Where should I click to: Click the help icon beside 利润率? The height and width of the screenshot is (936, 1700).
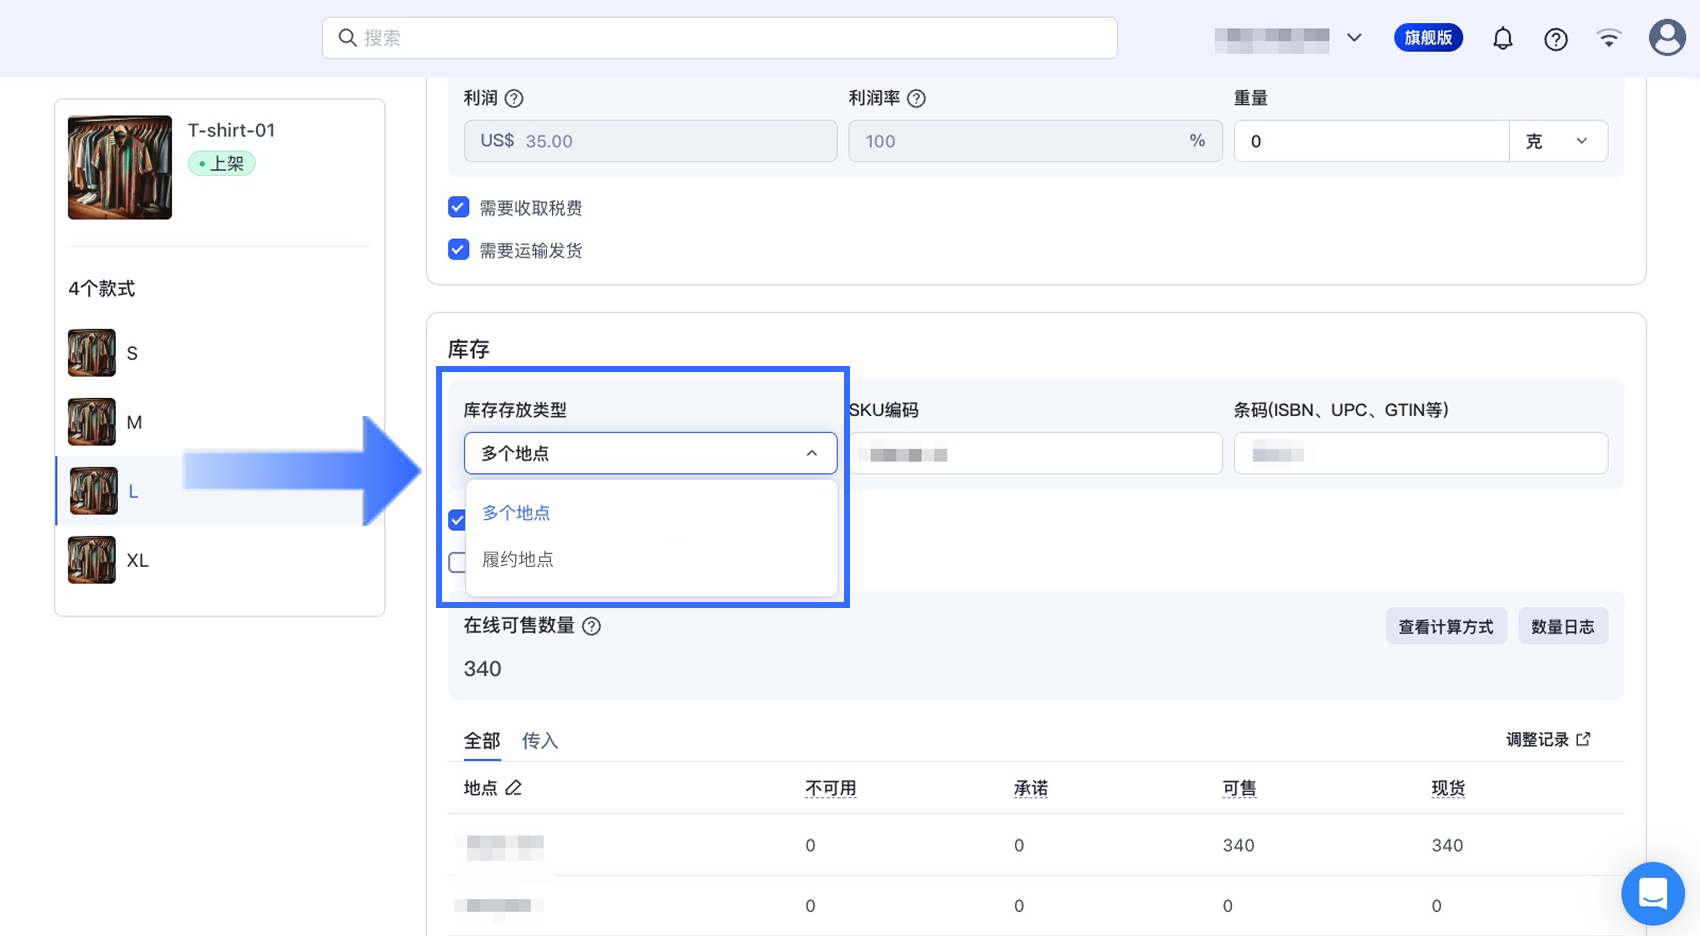pos(916,98)
